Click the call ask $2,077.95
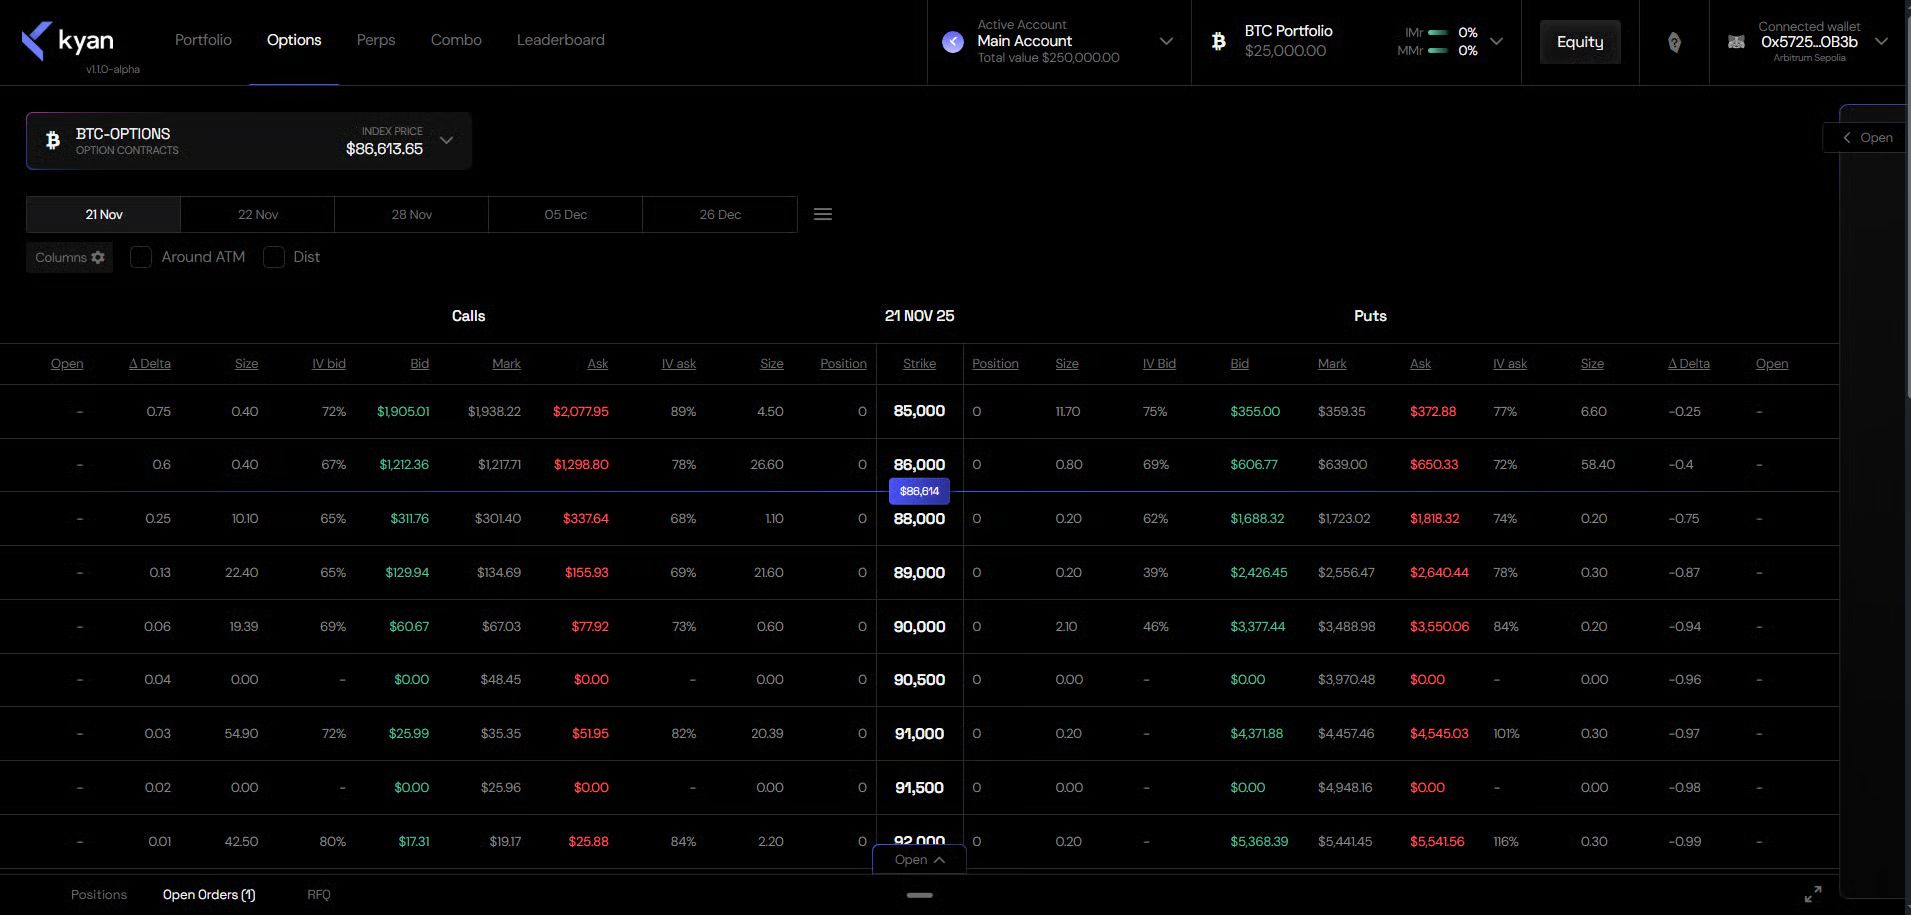The image size is (1911, 915). (x=581, y=411)
